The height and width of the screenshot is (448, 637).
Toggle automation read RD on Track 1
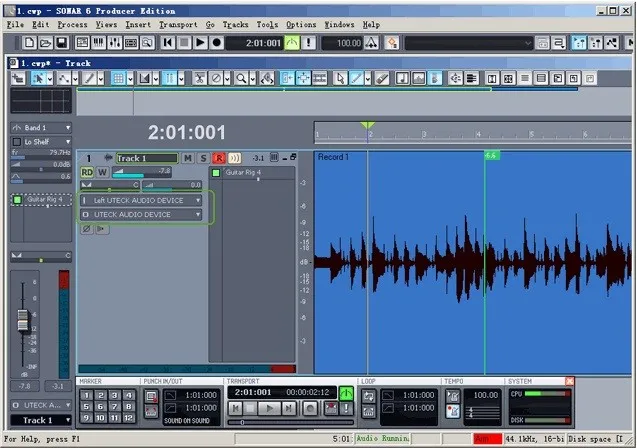click(87, 172)
